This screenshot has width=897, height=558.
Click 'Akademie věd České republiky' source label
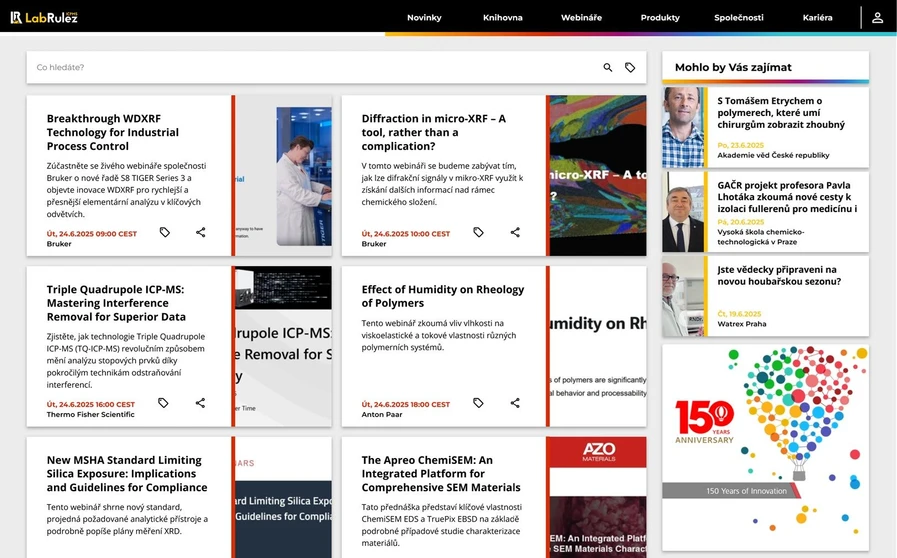coord(773,155)
